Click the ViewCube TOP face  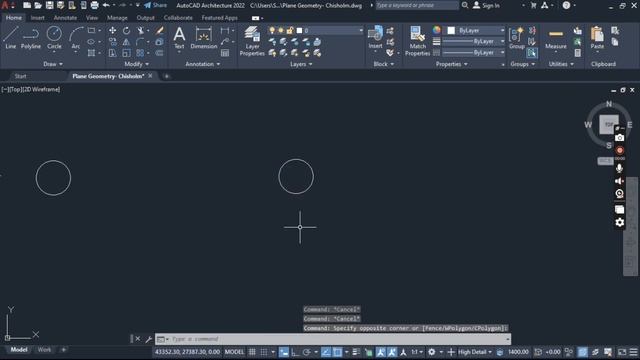pos(609,124)
